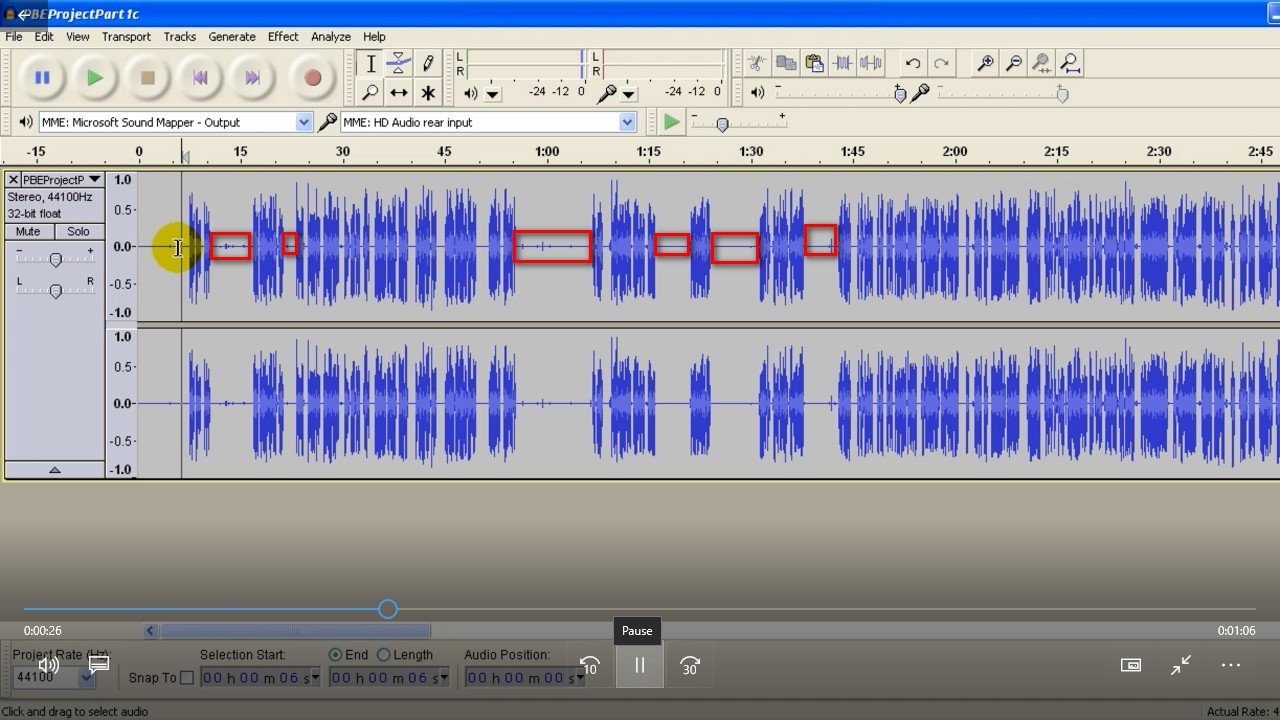Viewport: 1280px width, 720px height.
Task: Click the output device speaker icon
Action: click(26, 122)
